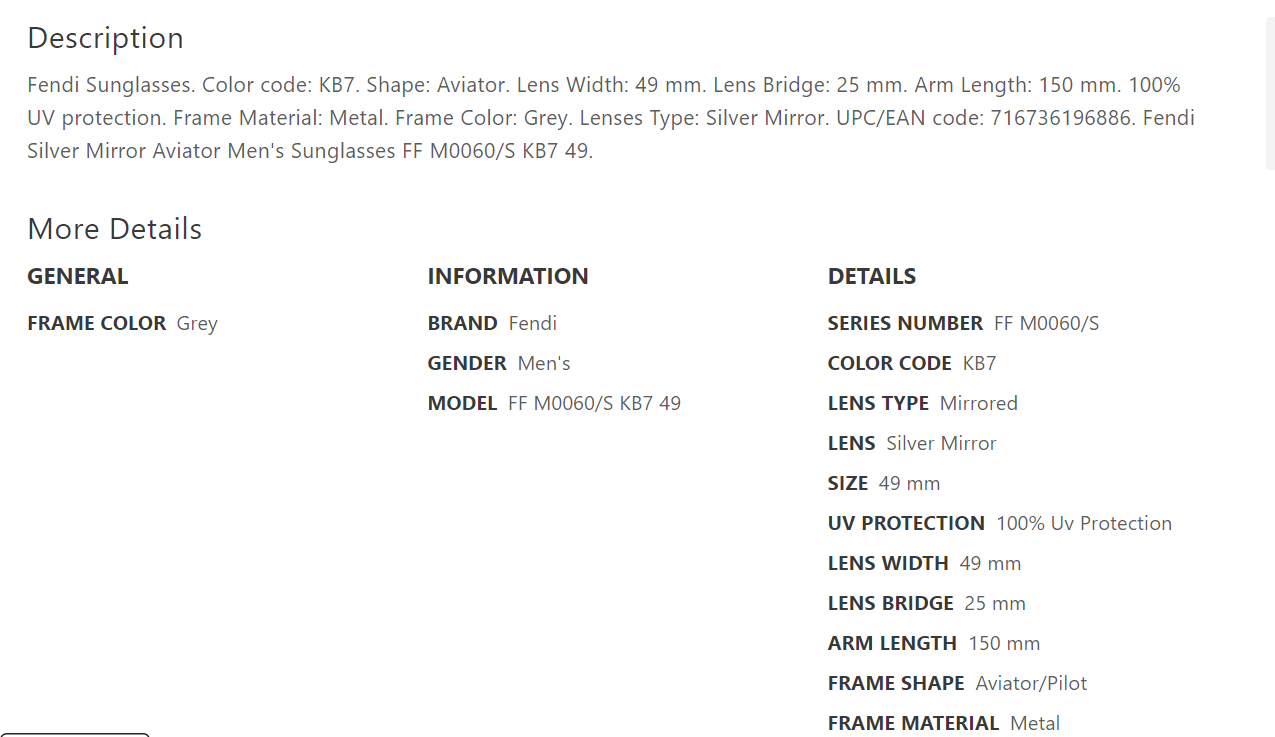Click the FRAME MATERIAL value Metal
Screen dimensions: 1275x737
pos(1035,723)
